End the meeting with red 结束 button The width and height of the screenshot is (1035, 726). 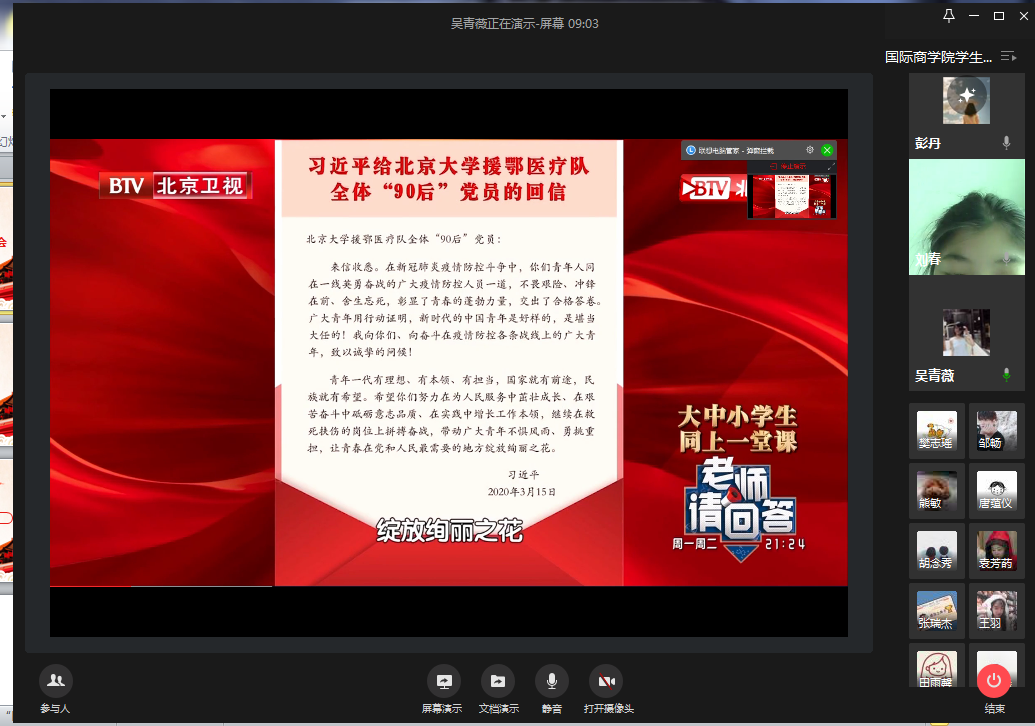993,681
